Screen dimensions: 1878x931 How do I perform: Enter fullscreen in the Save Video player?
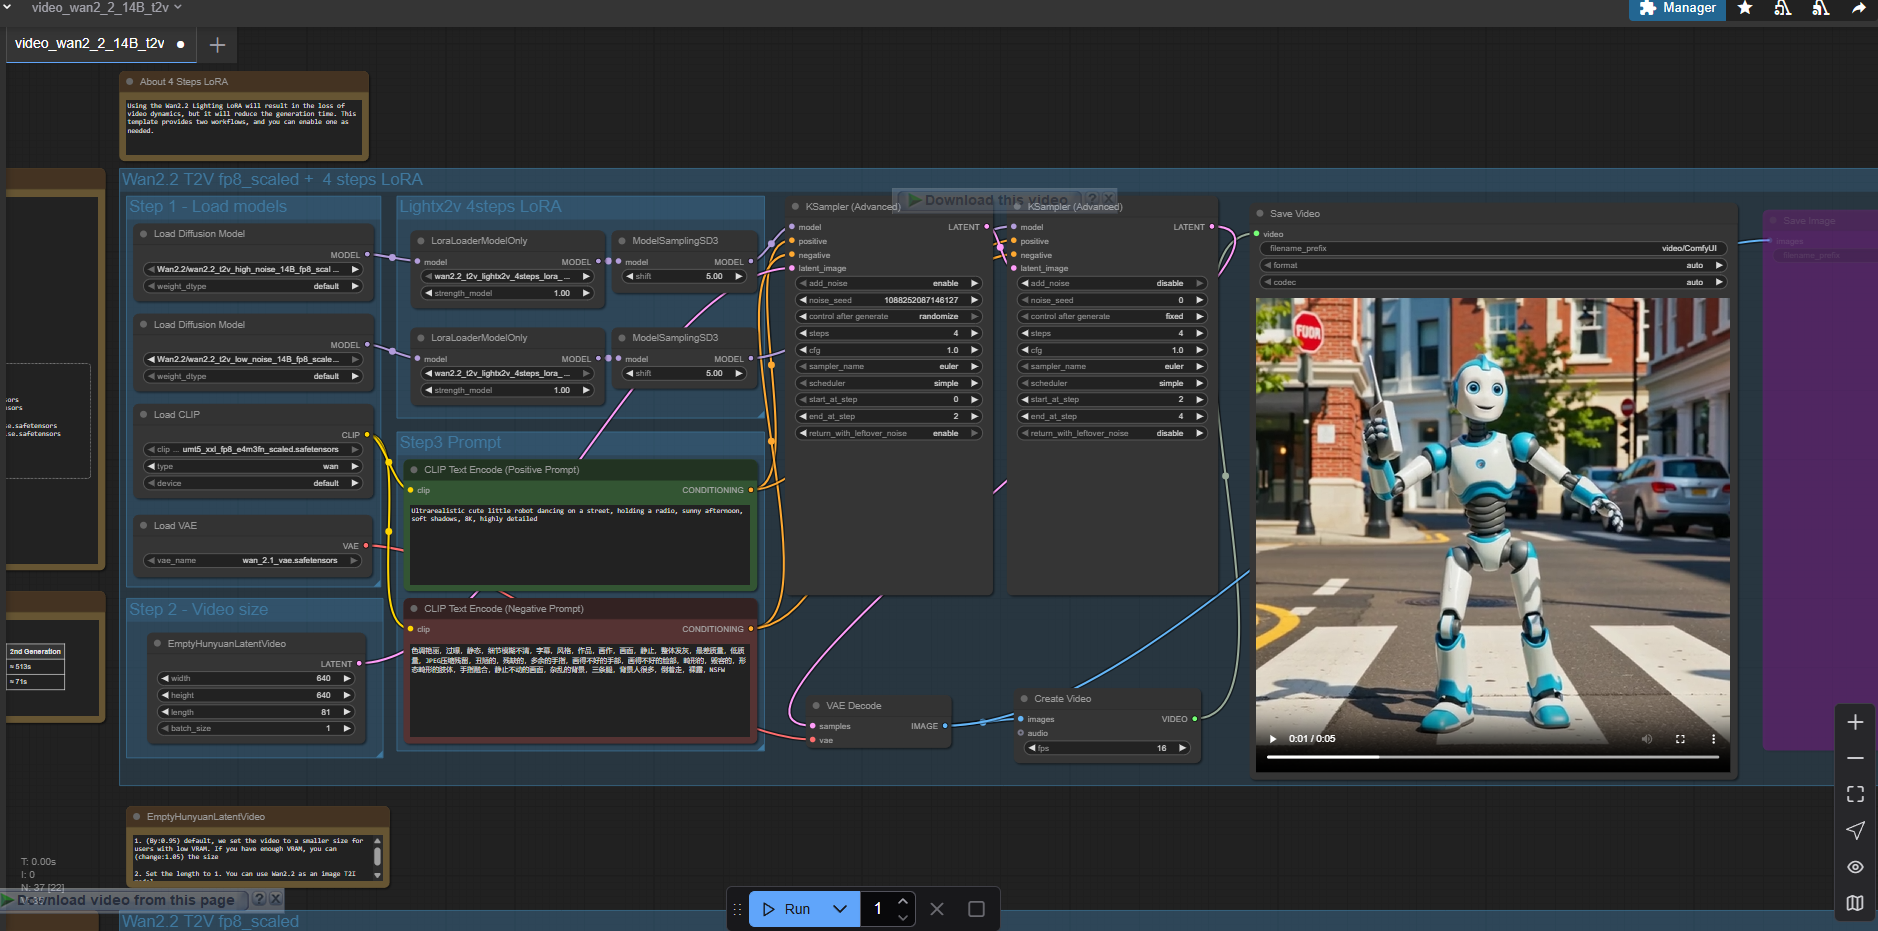pos(1680,739)
